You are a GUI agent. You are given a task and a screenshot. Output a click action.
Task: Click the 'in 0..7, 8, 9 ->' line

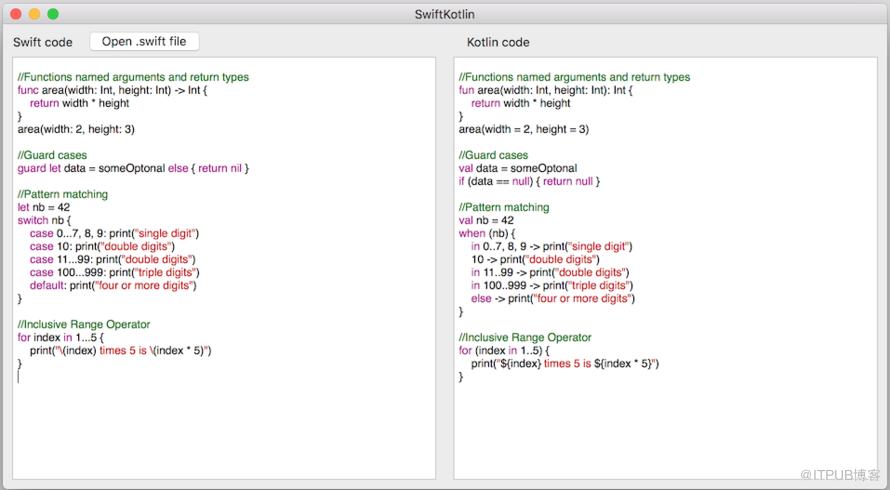click(x=552, y=246)
